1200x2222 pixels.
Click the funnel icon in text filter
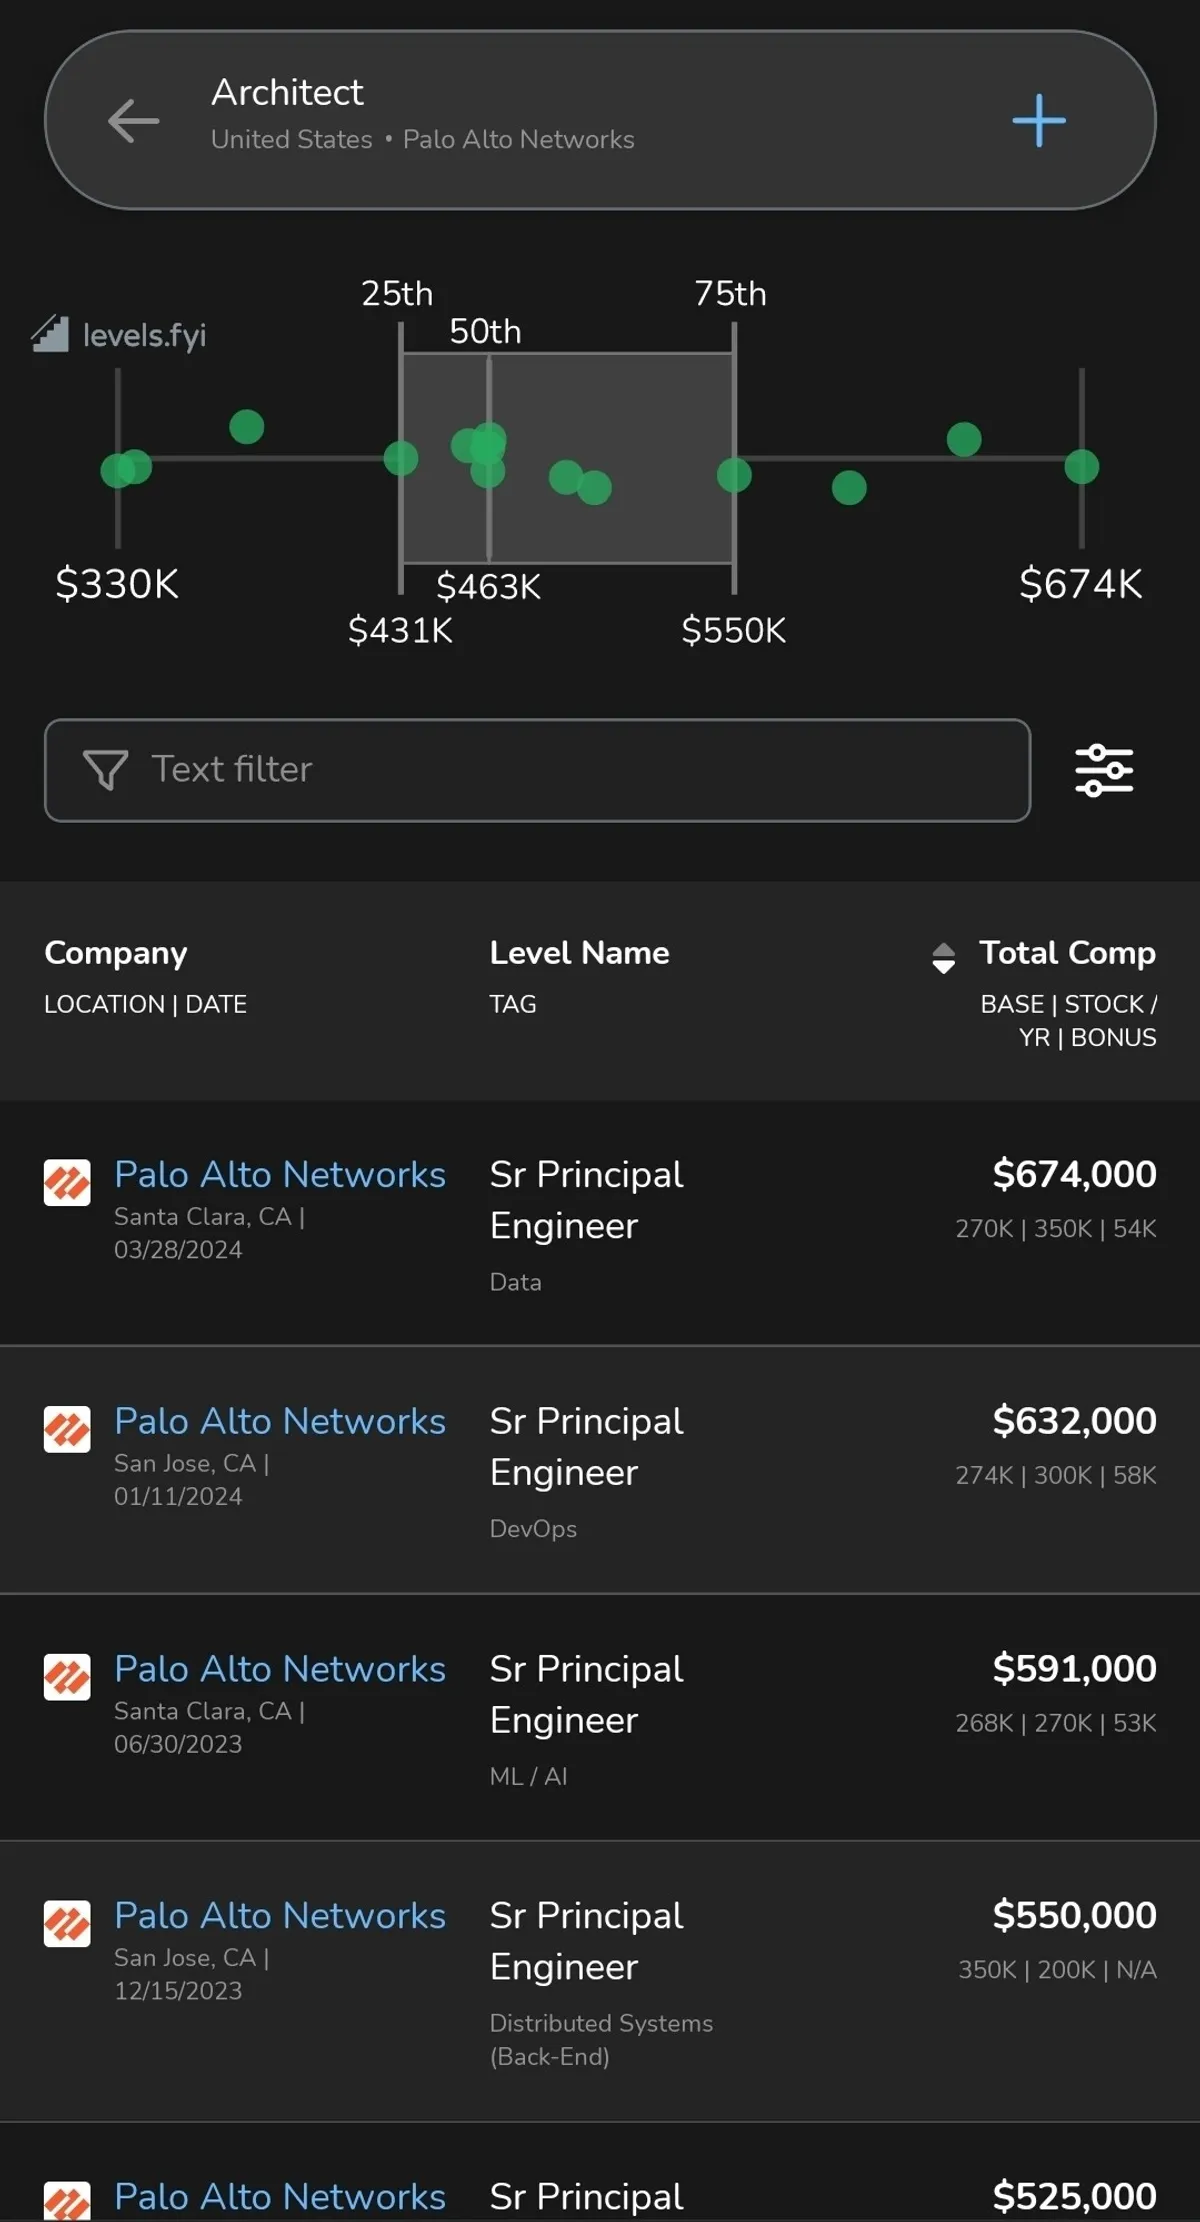tap(105, 770)
